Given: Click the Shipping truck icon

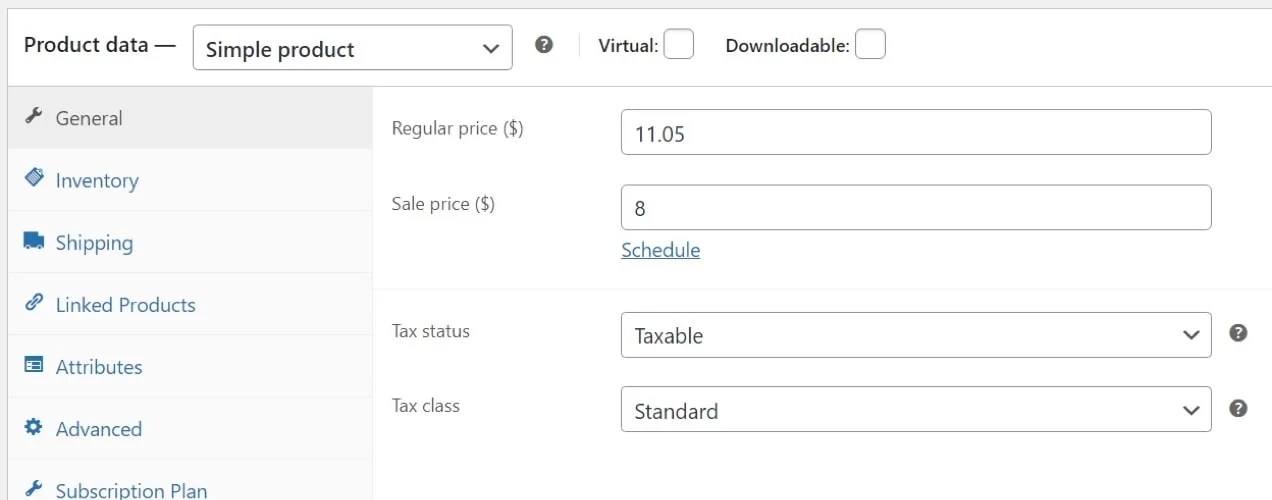Looking at the screenshot, I should pos(34,241).
